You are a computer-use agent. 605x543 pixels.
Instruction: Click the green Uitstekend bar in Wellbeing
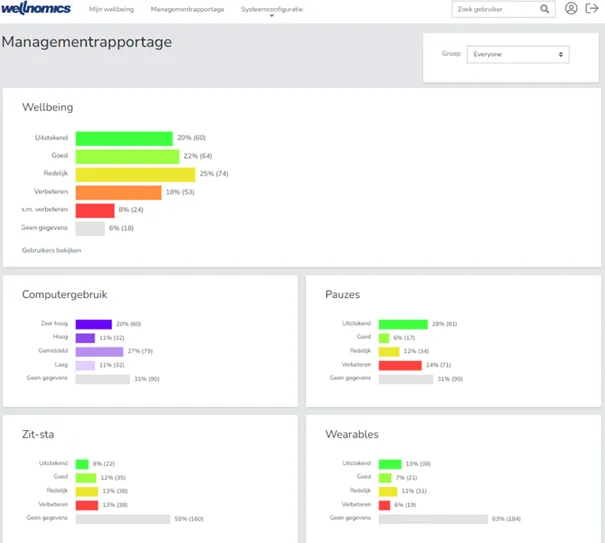(x=124, y=138)
